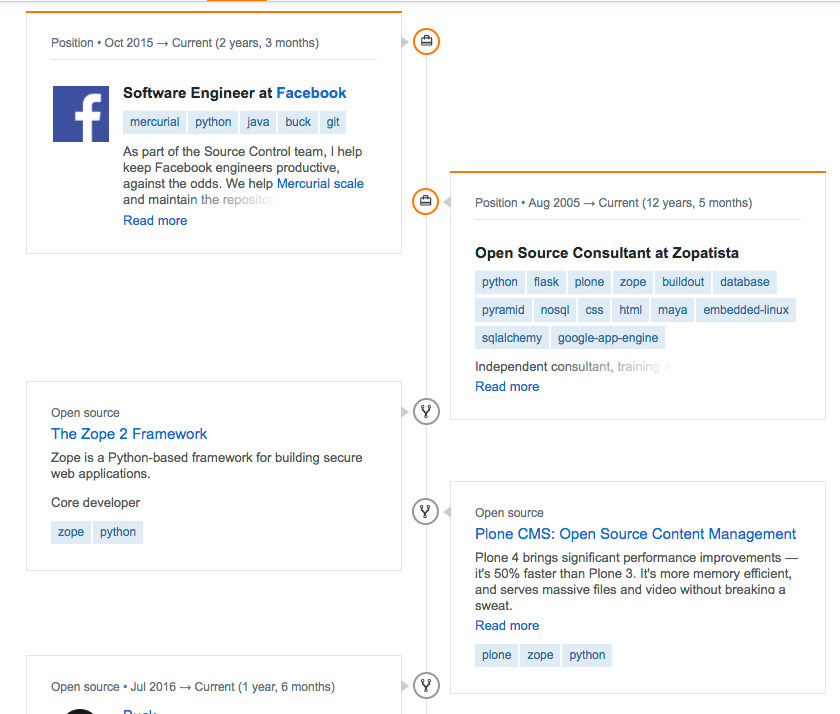Select the java tag
The height and width of the screenshot is (714, 840).
(x=258, y=122)
